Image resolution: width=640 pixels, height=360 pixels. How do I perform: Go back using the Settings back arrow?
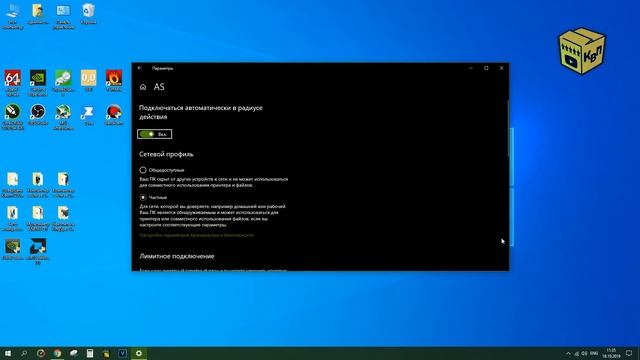click(x=140, y=68)
